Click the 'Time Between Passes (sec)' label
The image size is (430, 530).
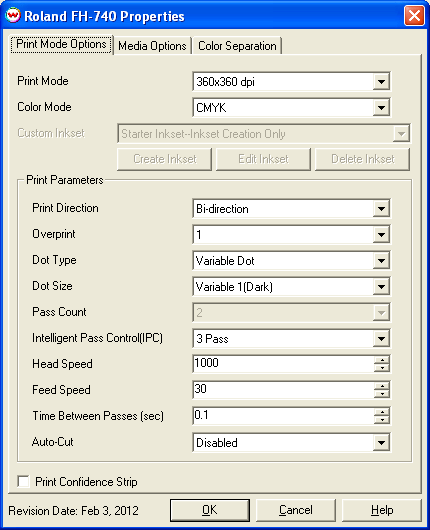coord(98,416)
